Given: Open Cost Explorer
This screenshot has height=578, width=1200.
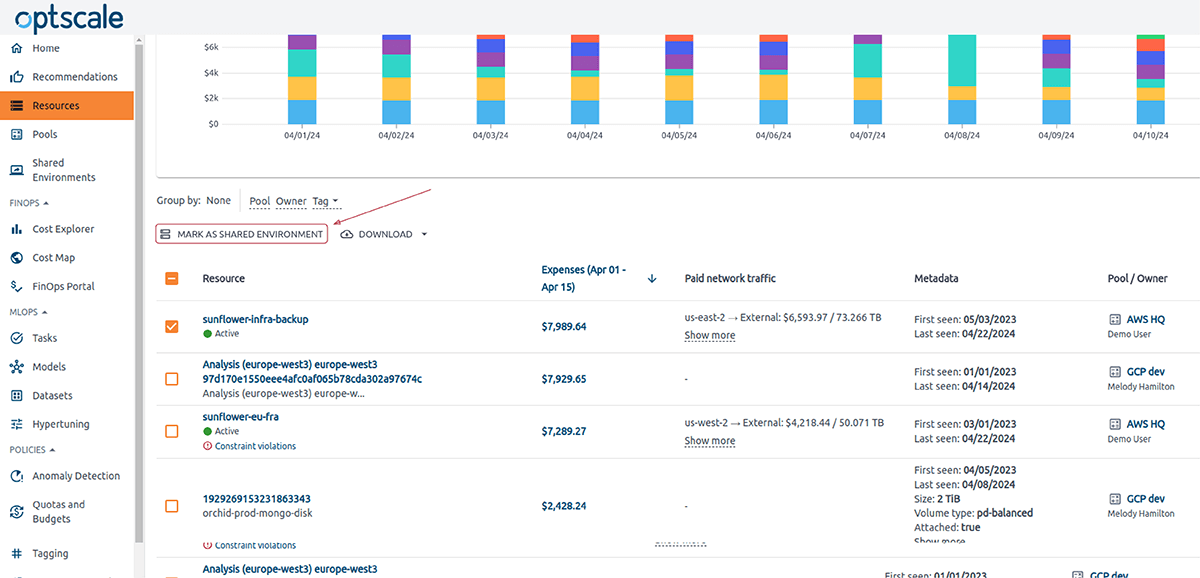Looking at the screenshot, I should click(62, 228).
